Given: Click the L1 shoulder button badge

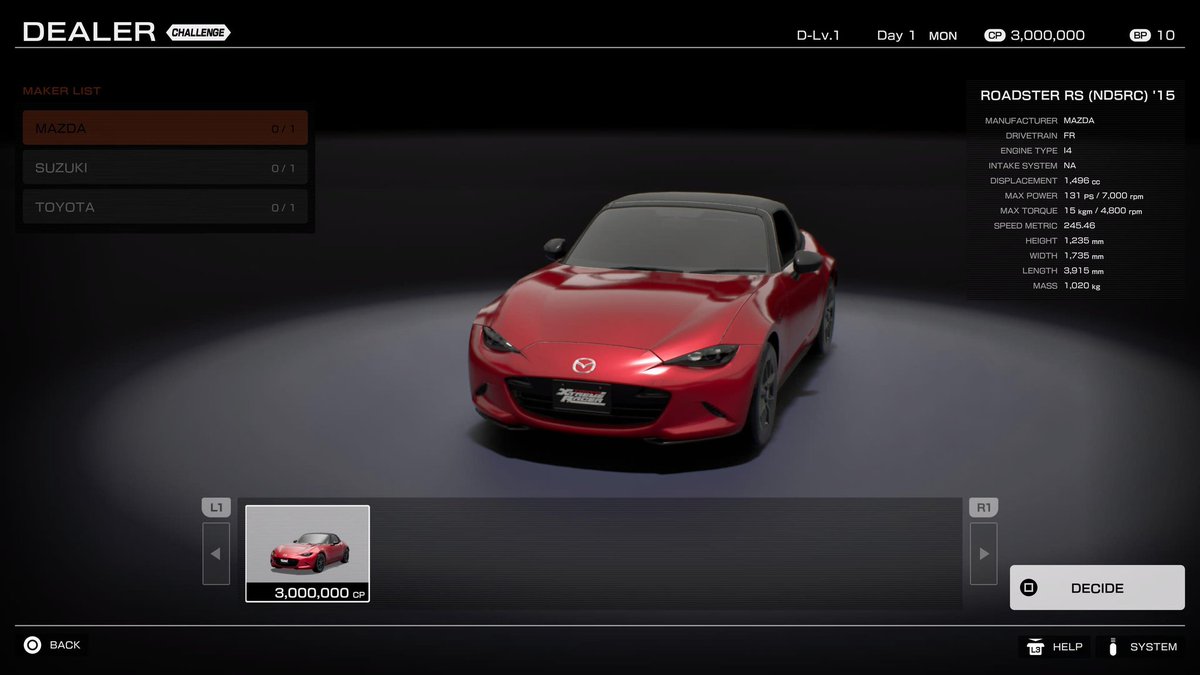Looking at the screenshot, I should [215, 507].
